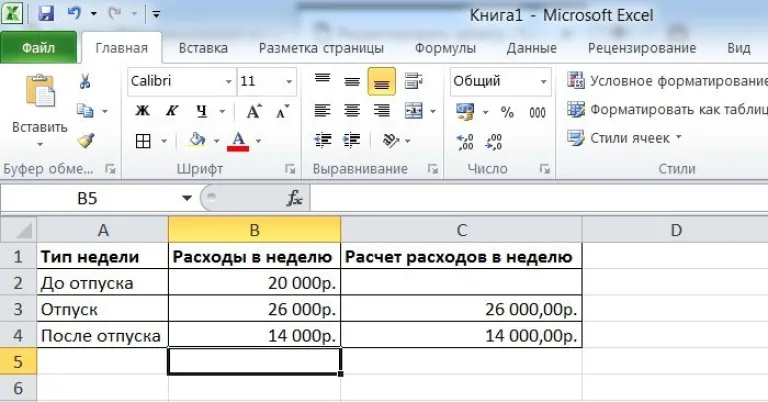Click the Redo arrow icon

[x=115, y=13]
